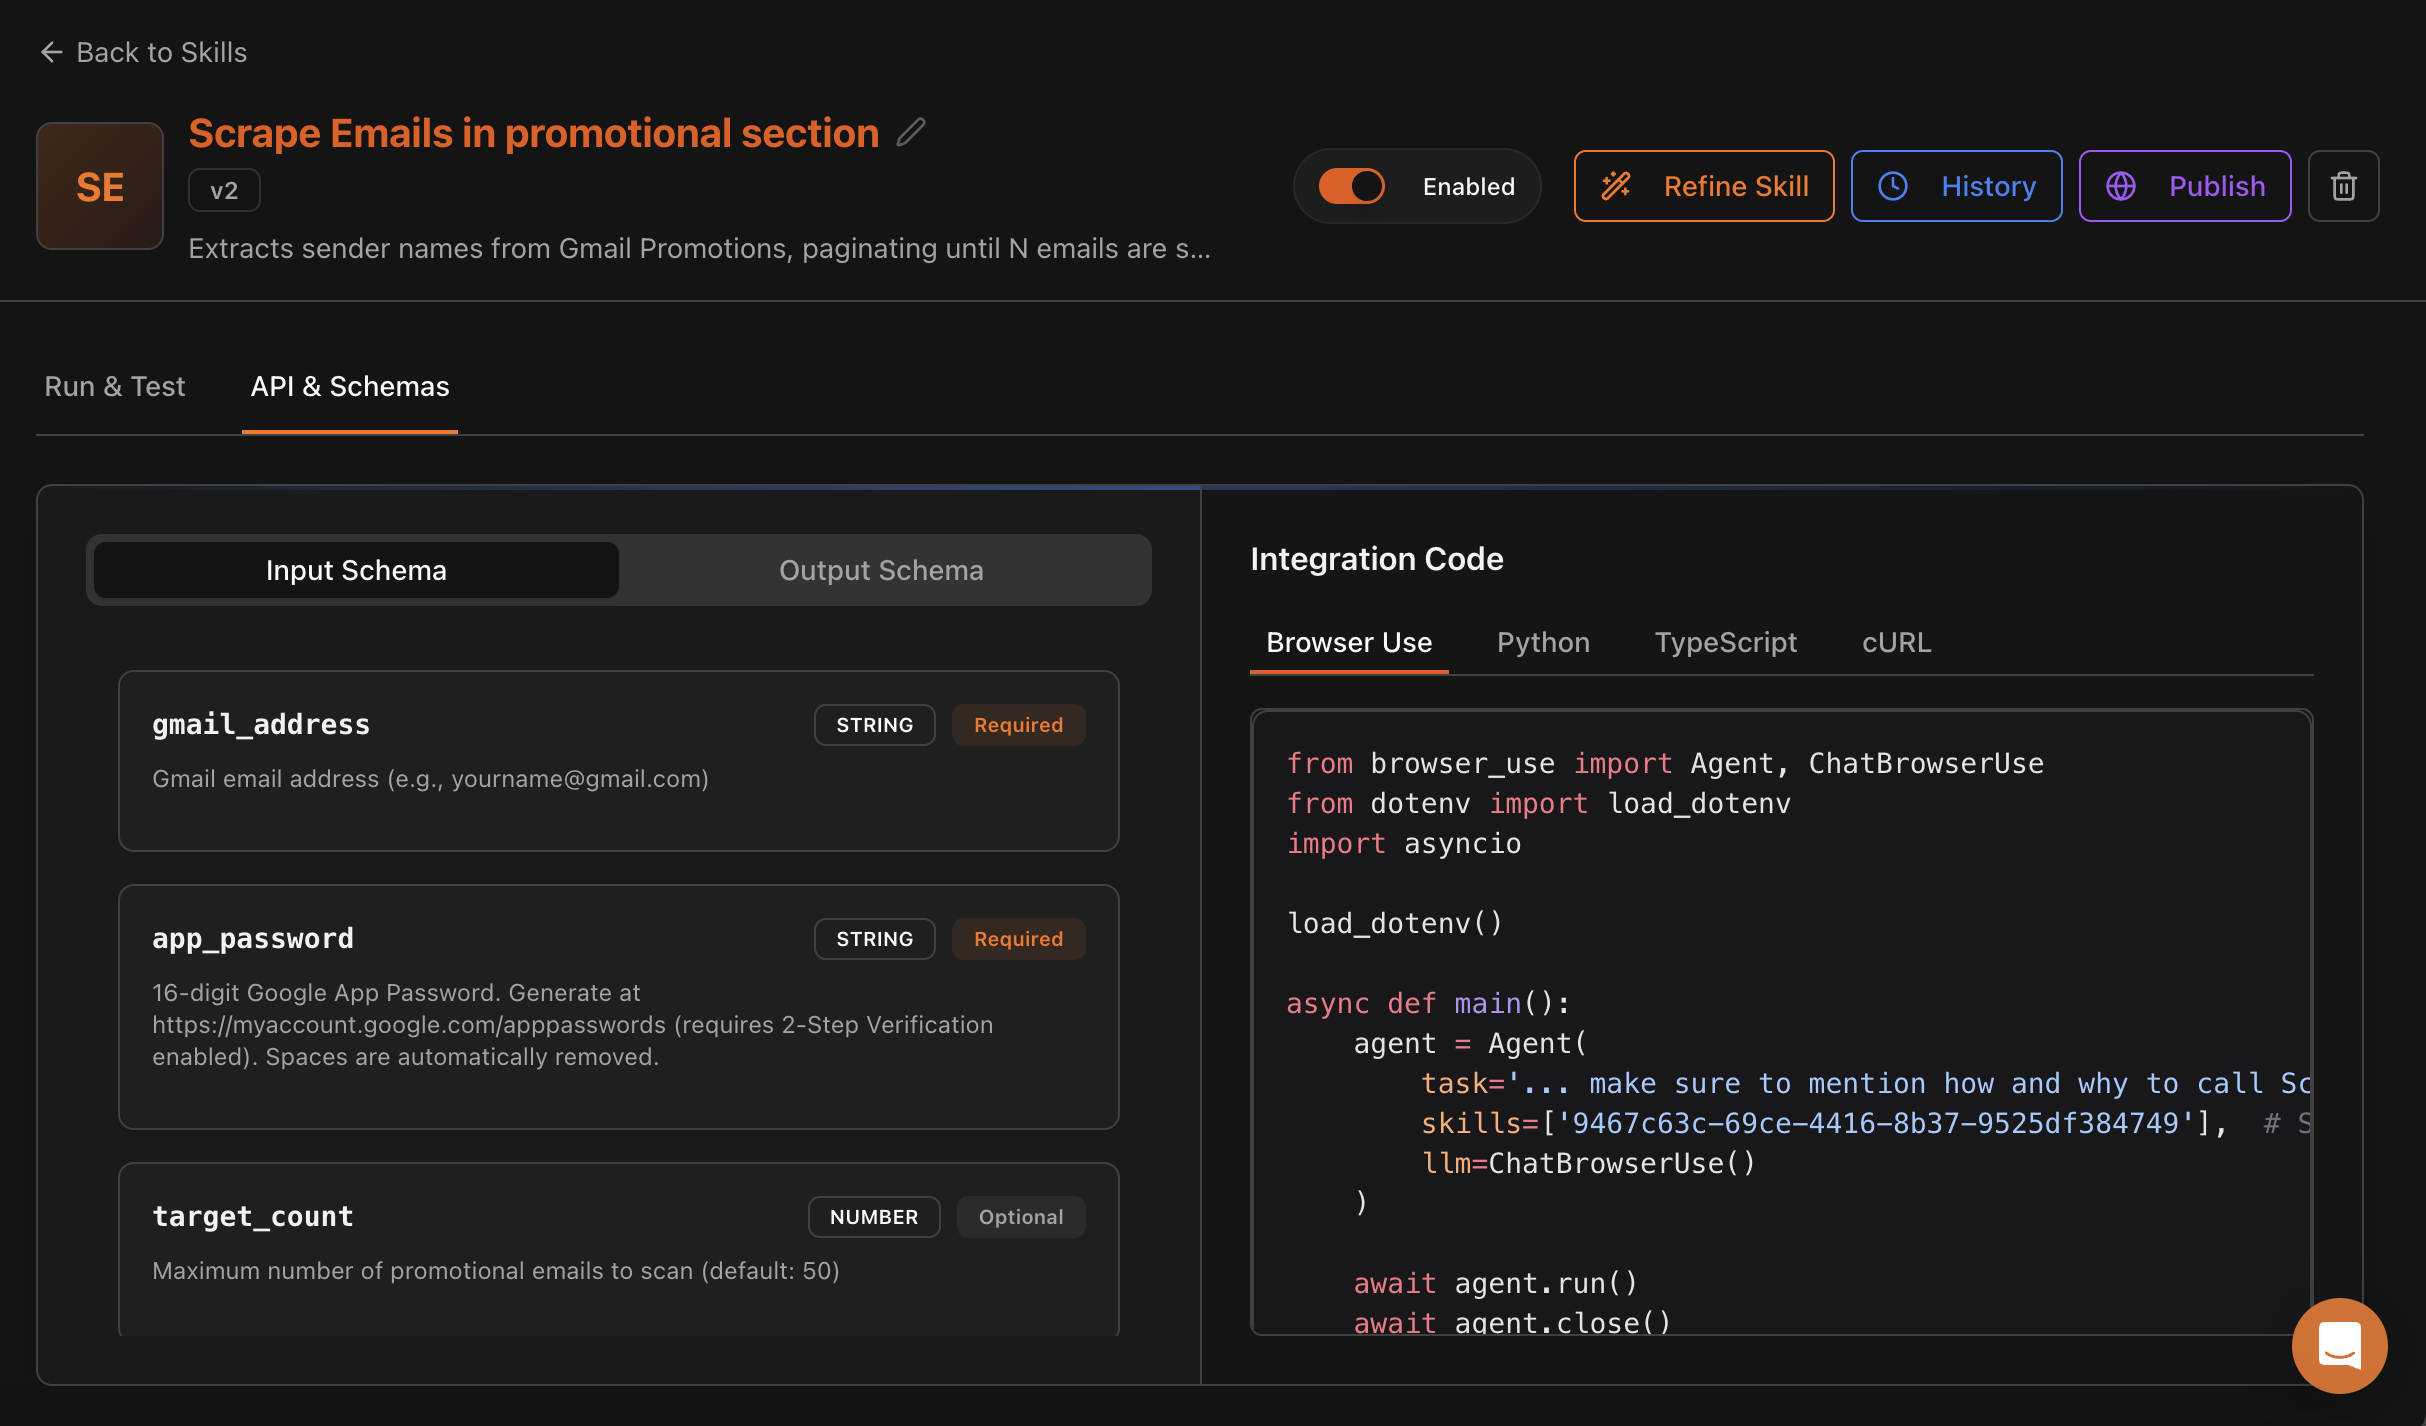Click the trash delete skill icon
This screenshot has height=1426, width=2426.
[x=2343, y=186]
